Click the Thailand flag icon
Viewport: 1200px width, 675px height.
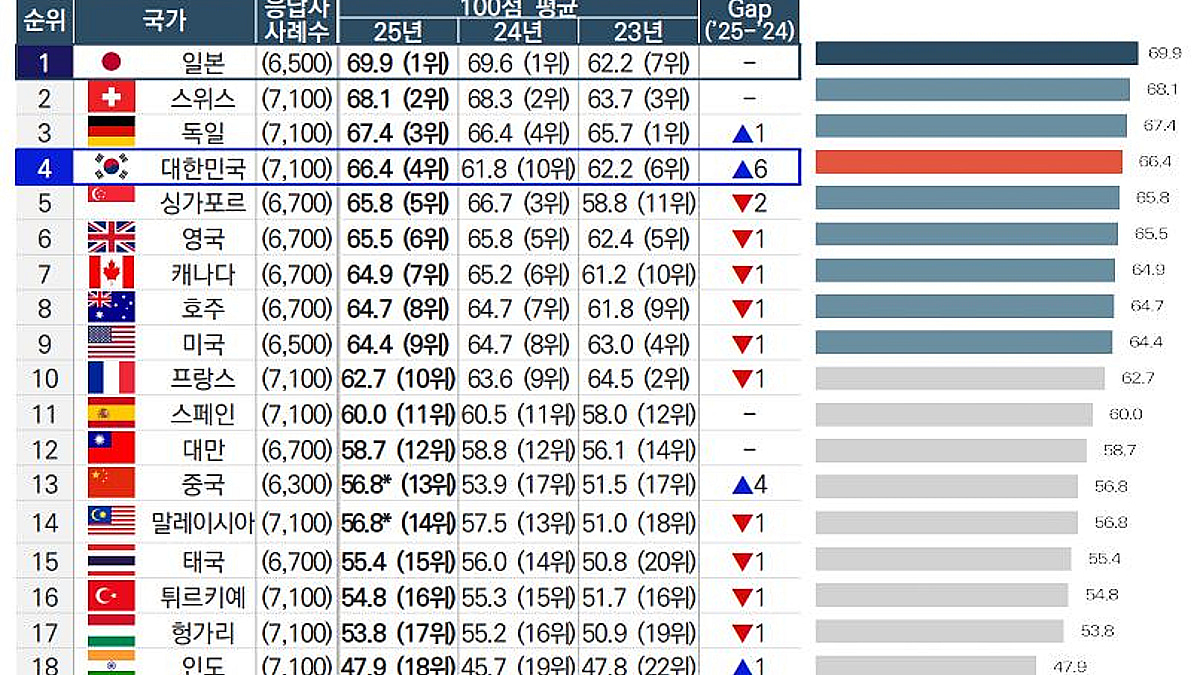111,560
